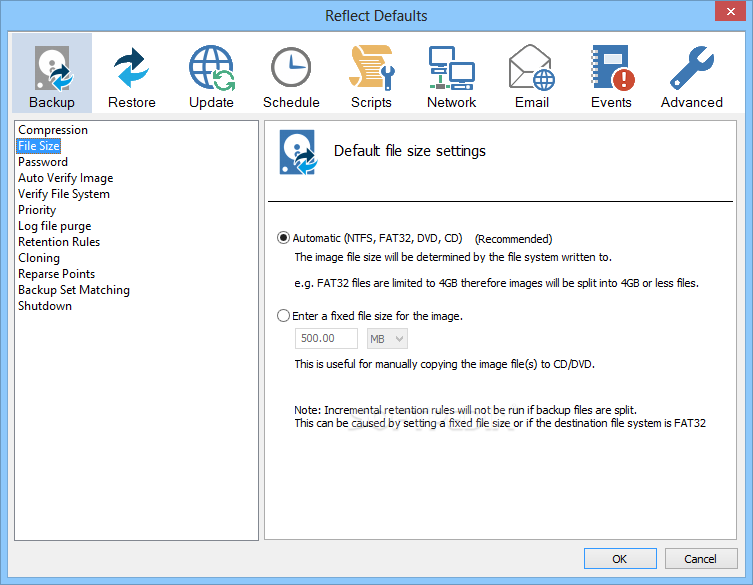The width and height of the screenshot is (753, 585).
Task: Select Cloning in the settings list
Action: pos(39,258)
